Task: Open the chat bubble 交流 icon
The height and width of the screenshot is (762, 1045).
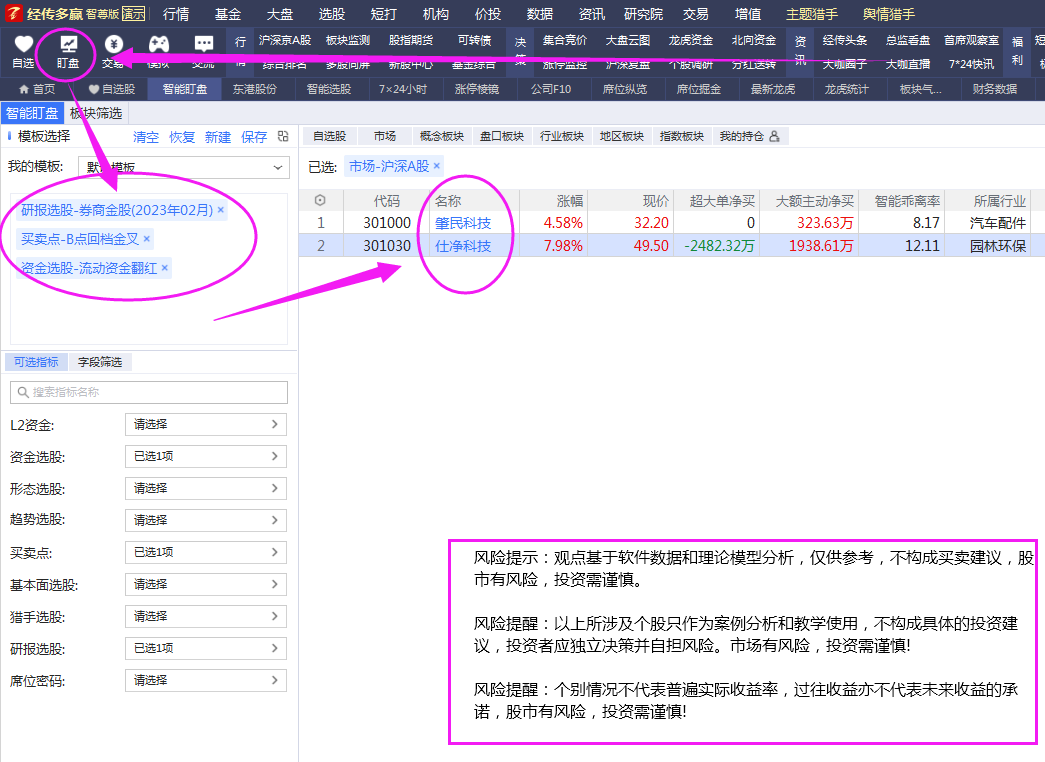Action: tap(203, 45)
